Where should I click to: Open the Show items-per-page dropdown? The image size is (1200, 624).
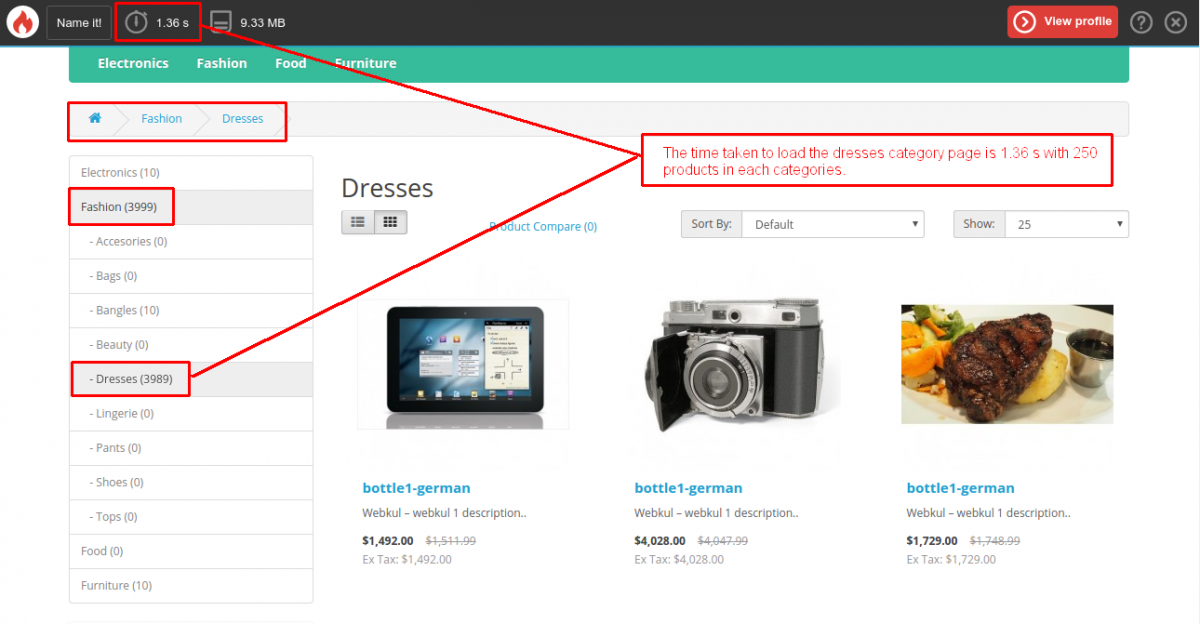pos(1066,224)
